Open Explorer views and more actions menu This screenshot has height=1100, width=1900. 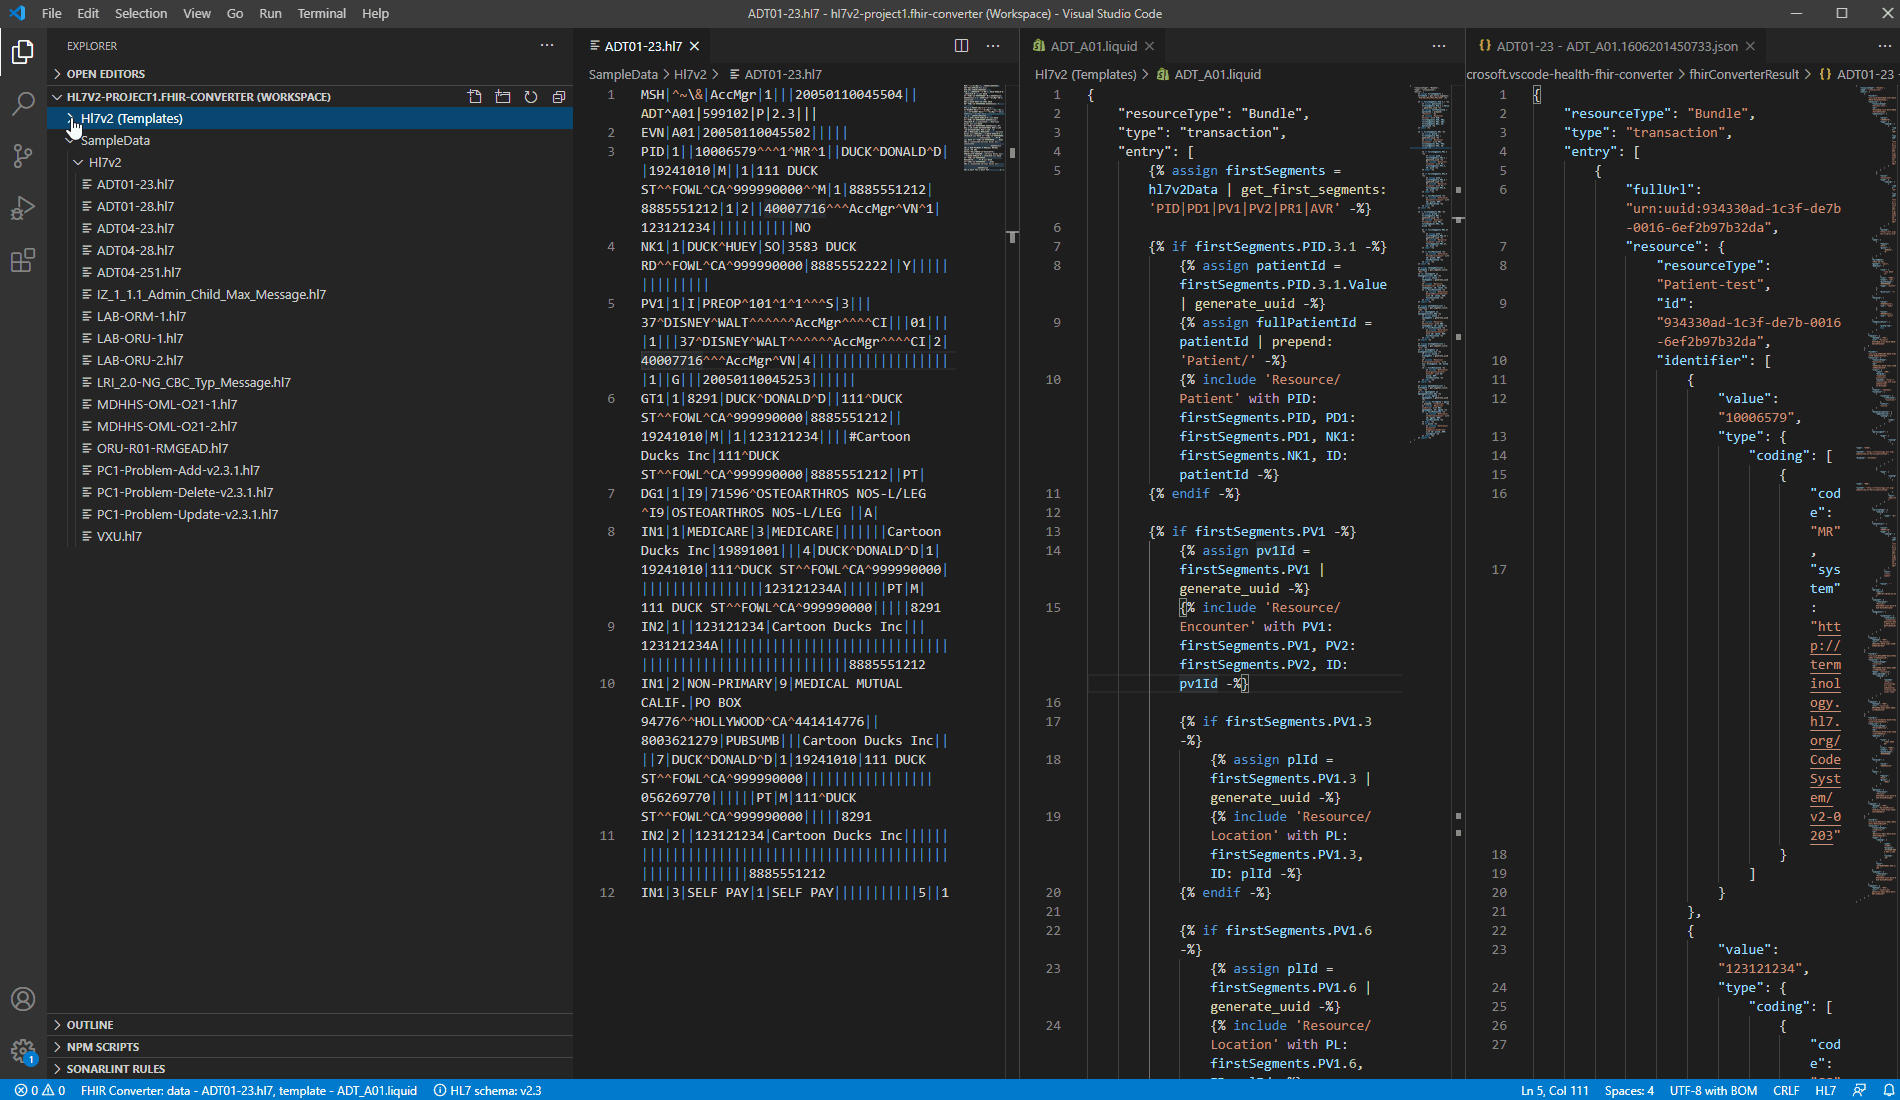(x=547, y=46)
